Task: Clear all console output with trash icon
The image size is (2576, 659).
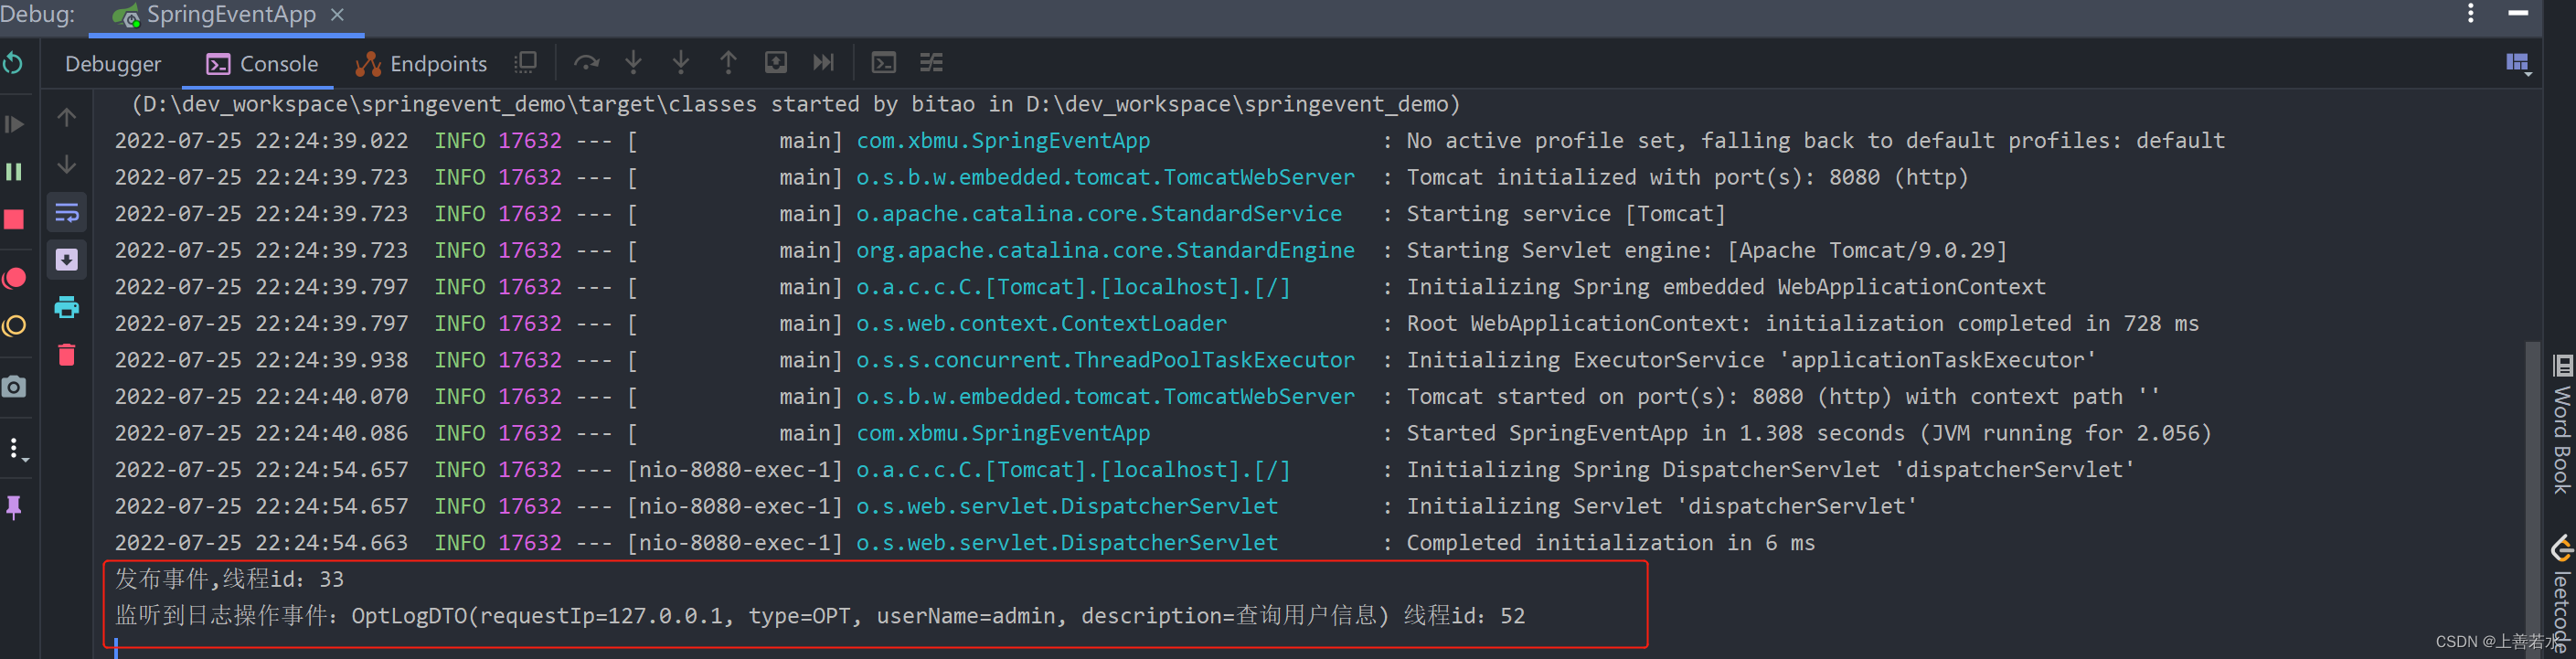Action: 66,354
